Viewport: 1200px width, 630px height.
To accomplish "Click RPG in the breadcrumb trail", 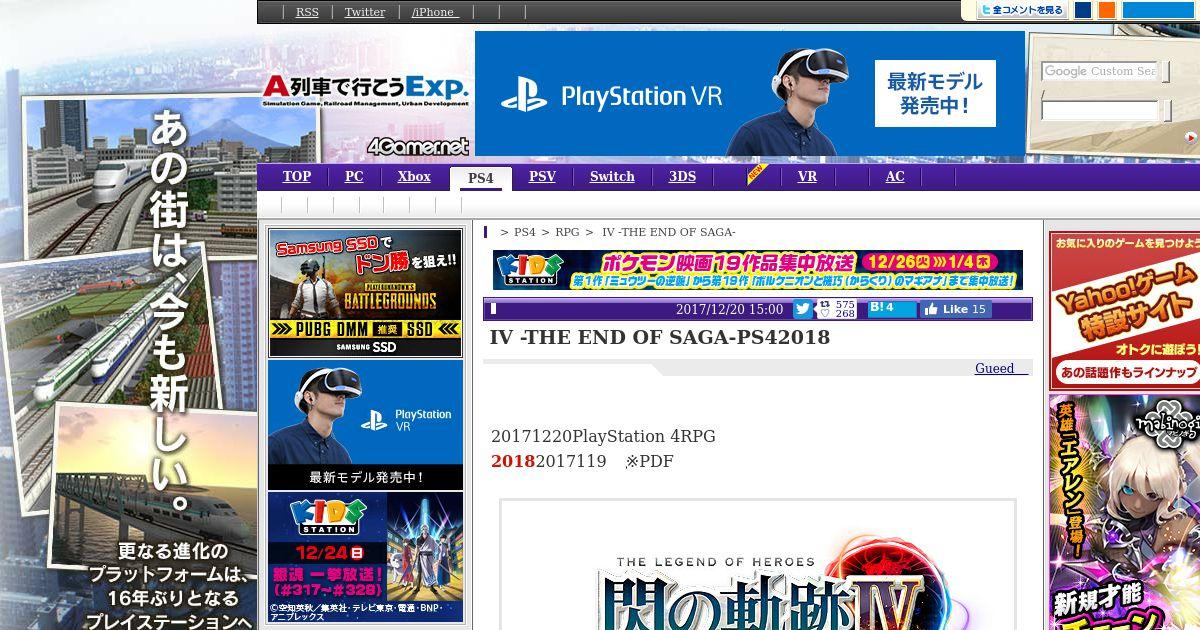I will (x=567, y=232).
